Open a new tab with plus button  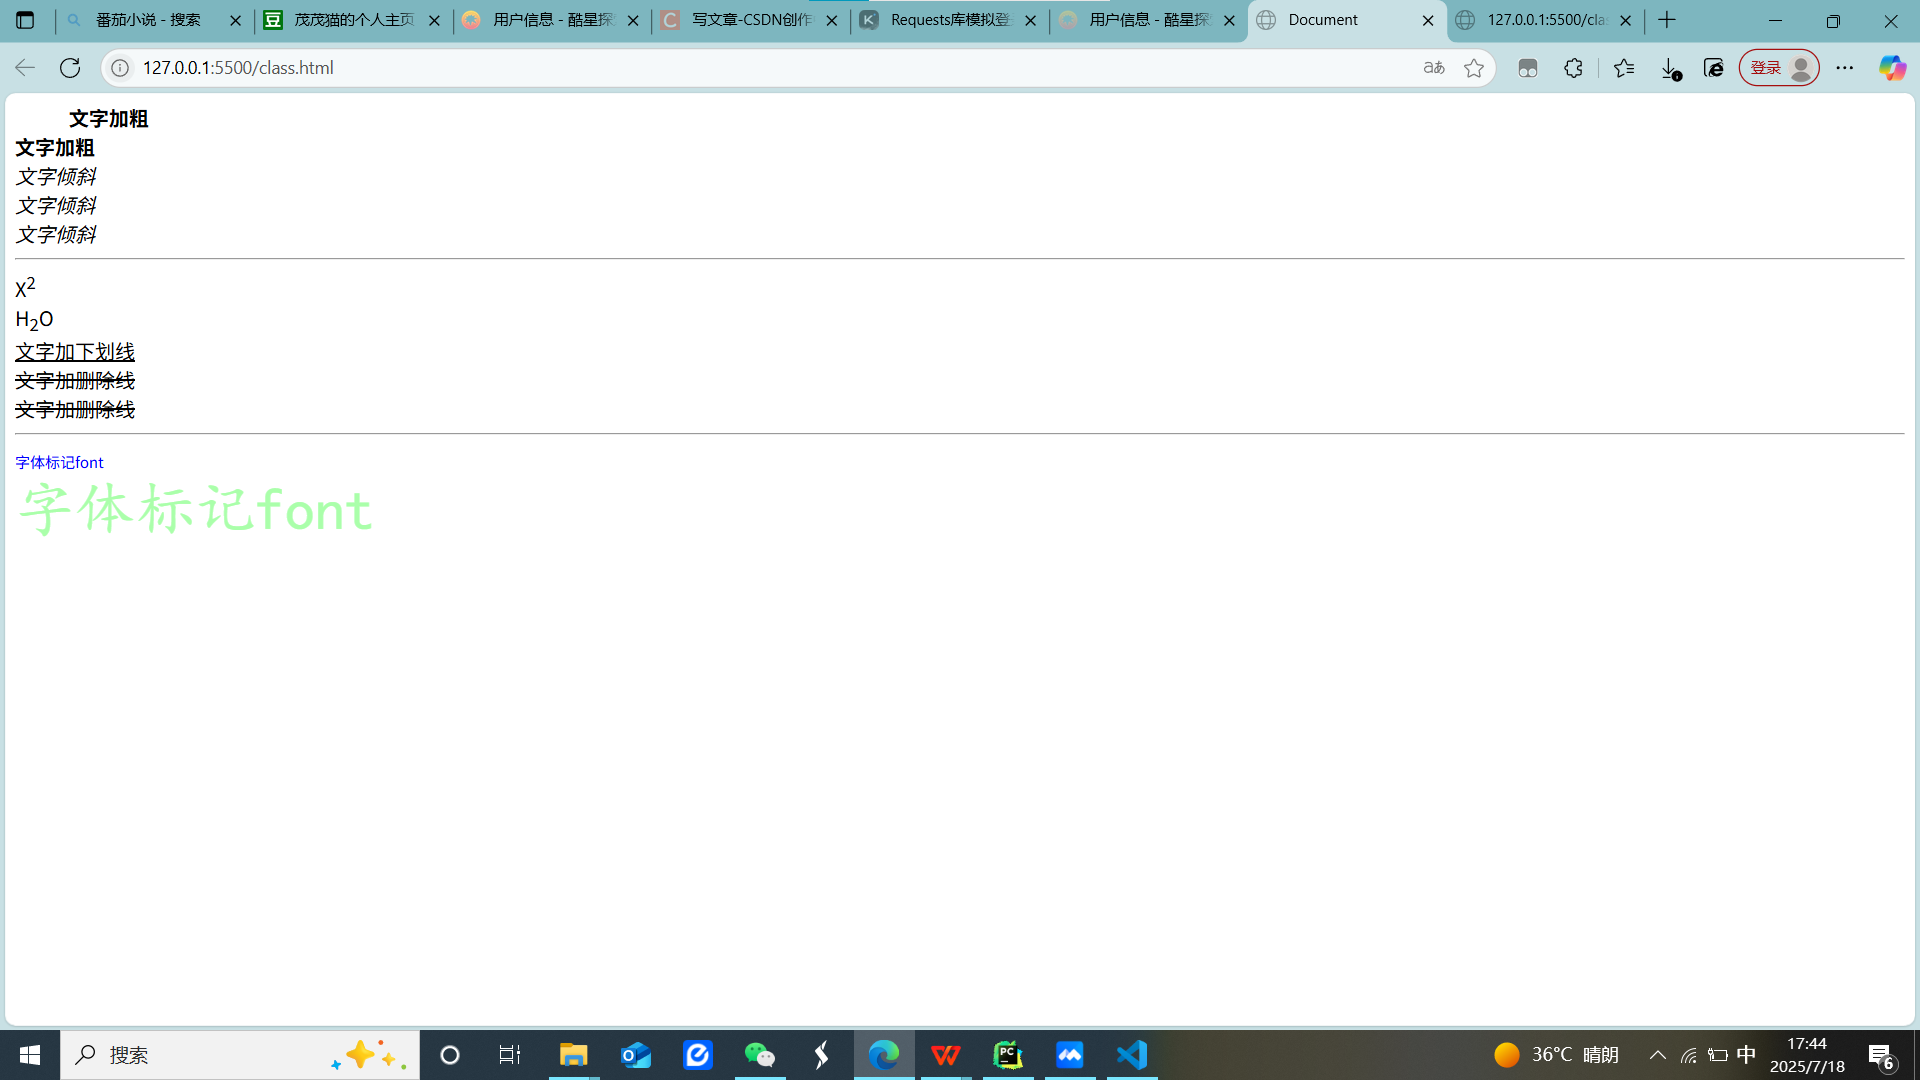pyautogui.click(x=1667, y=20)
